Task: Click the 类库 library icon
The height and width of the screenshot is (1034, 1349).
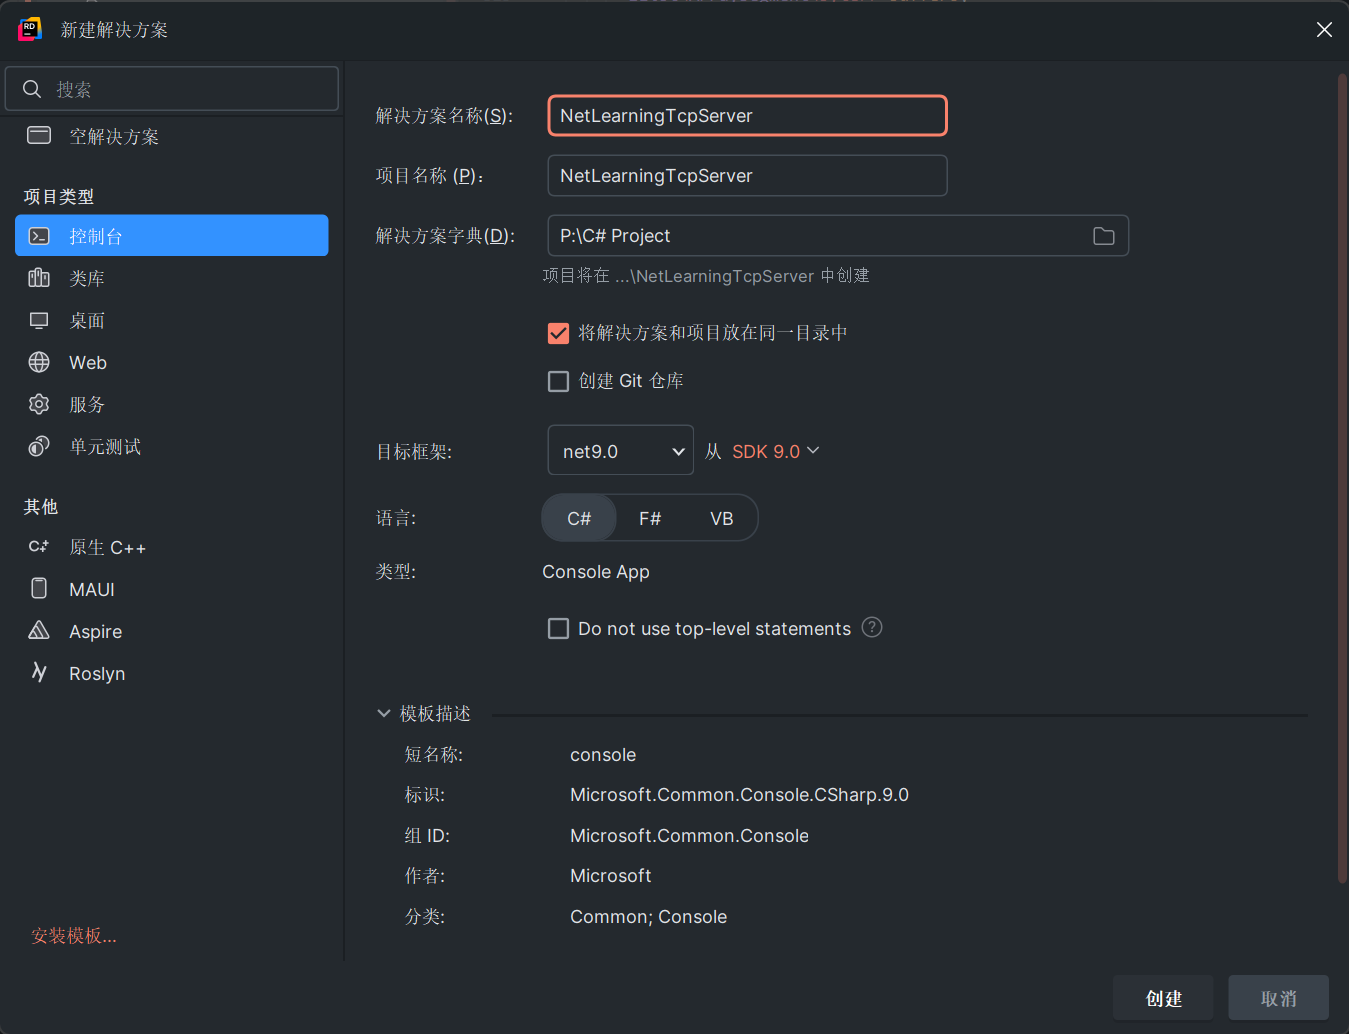Action: (39, 278)
